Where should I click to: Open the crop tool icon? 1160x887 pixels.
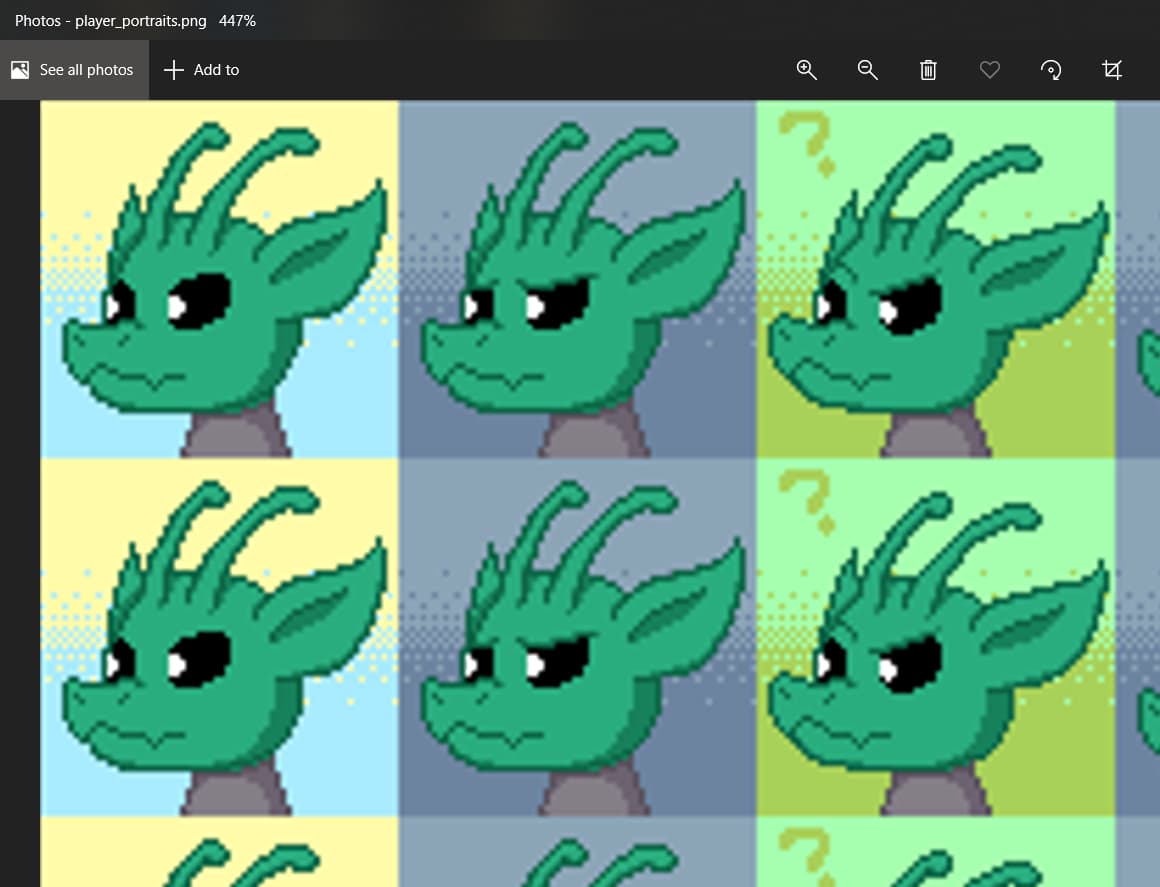pyautogui.click(x=1111, y=70)
